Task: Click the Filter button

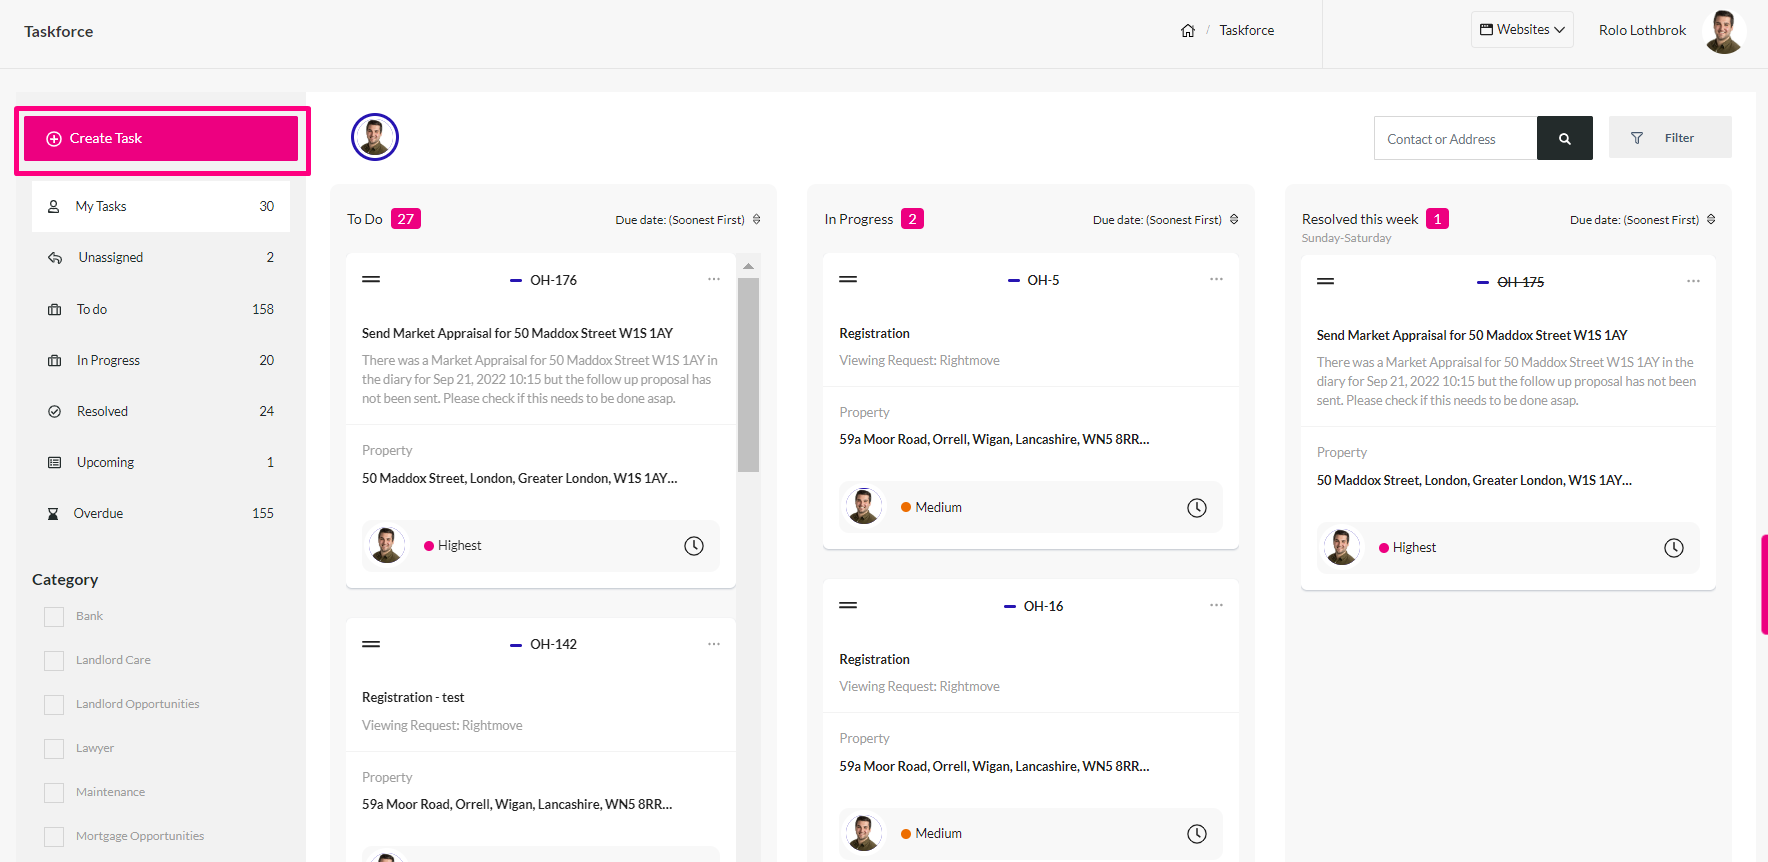Action: [x=1670, y=138]
